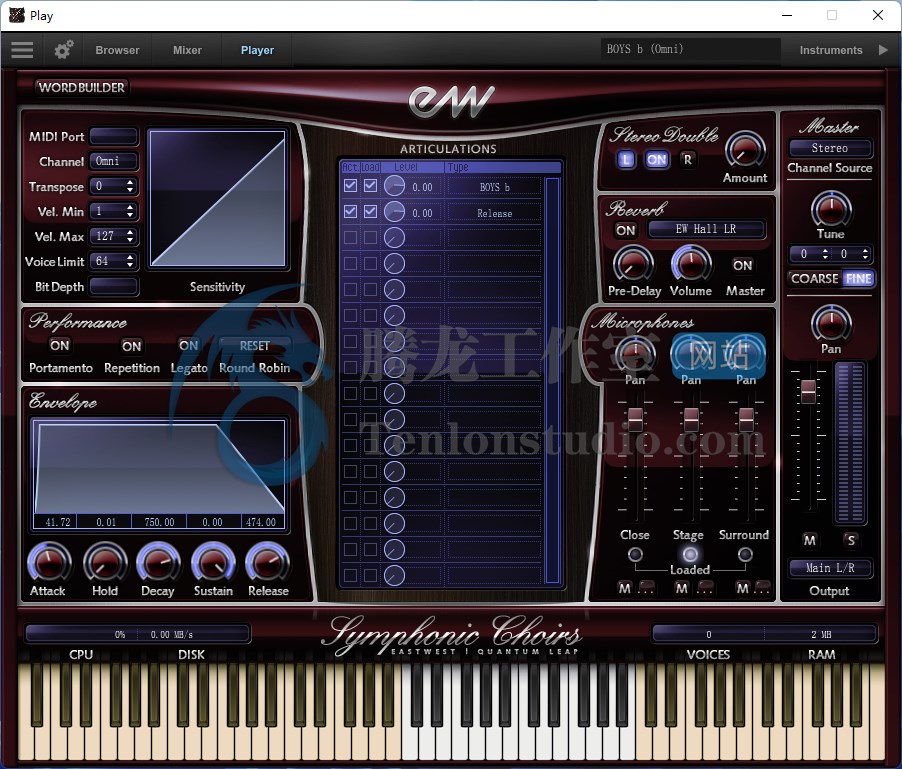This screenshot has height=769, width=902.
Task: Mute the Stage microphone channel
Action: [682, 588]
